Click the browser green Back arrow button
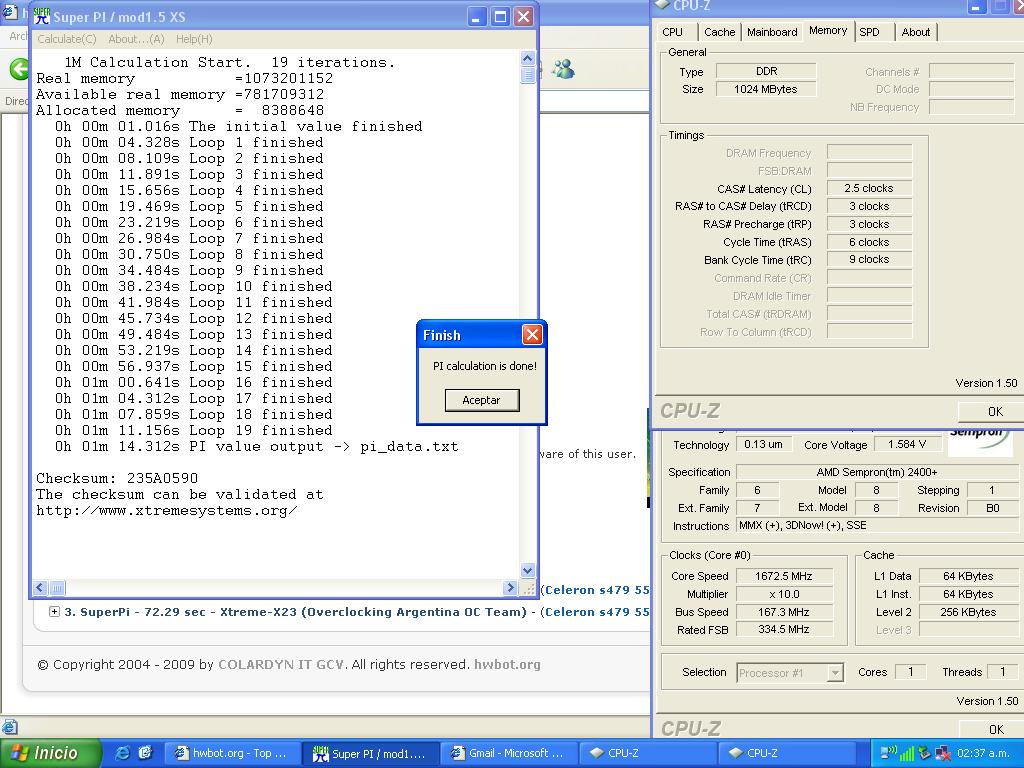 (20, 69)
